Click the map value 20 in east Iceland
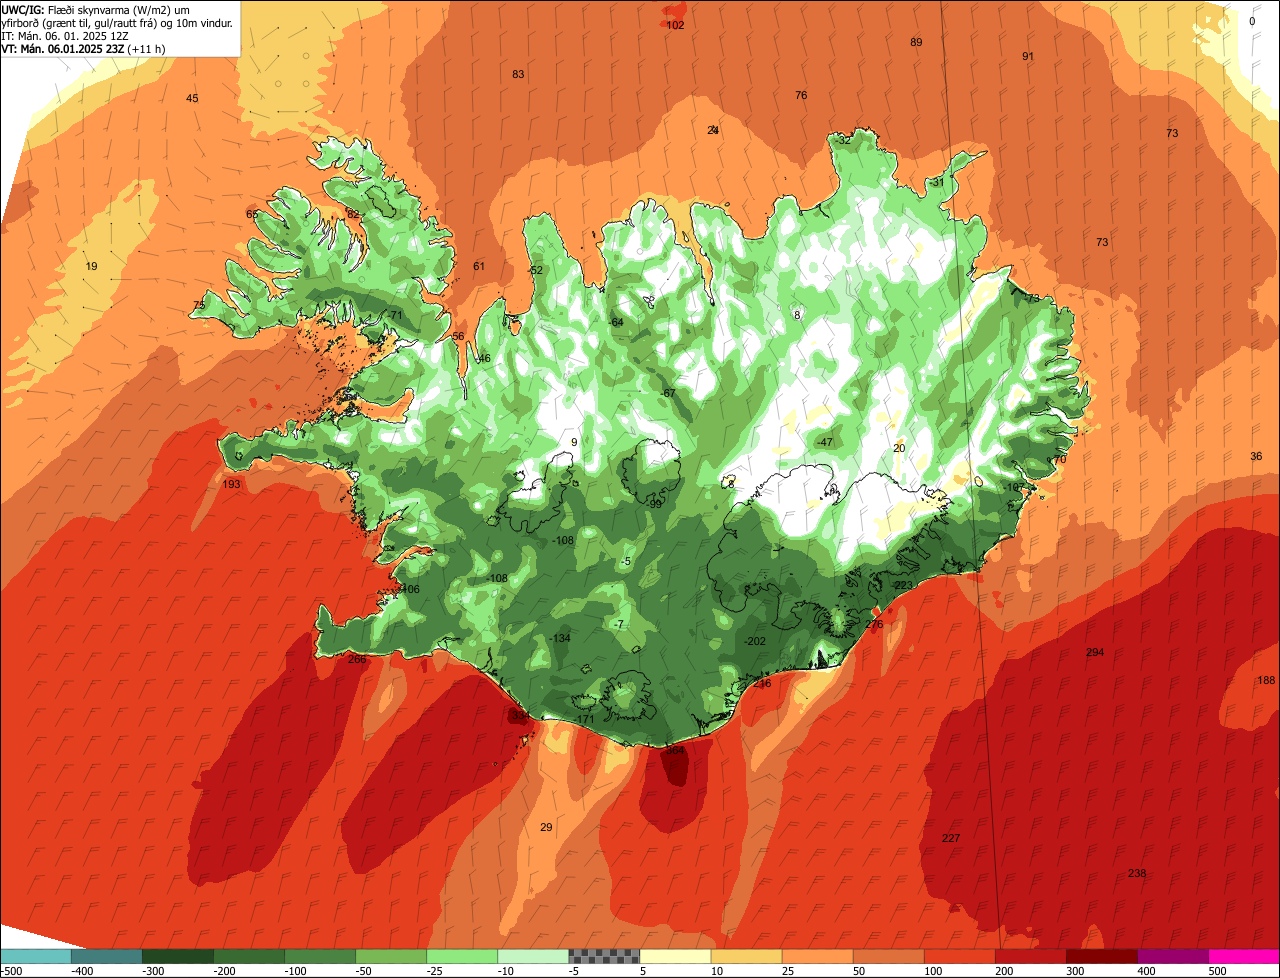The width and height of the screenshot is (1280, 978). (x=899, y=448)
